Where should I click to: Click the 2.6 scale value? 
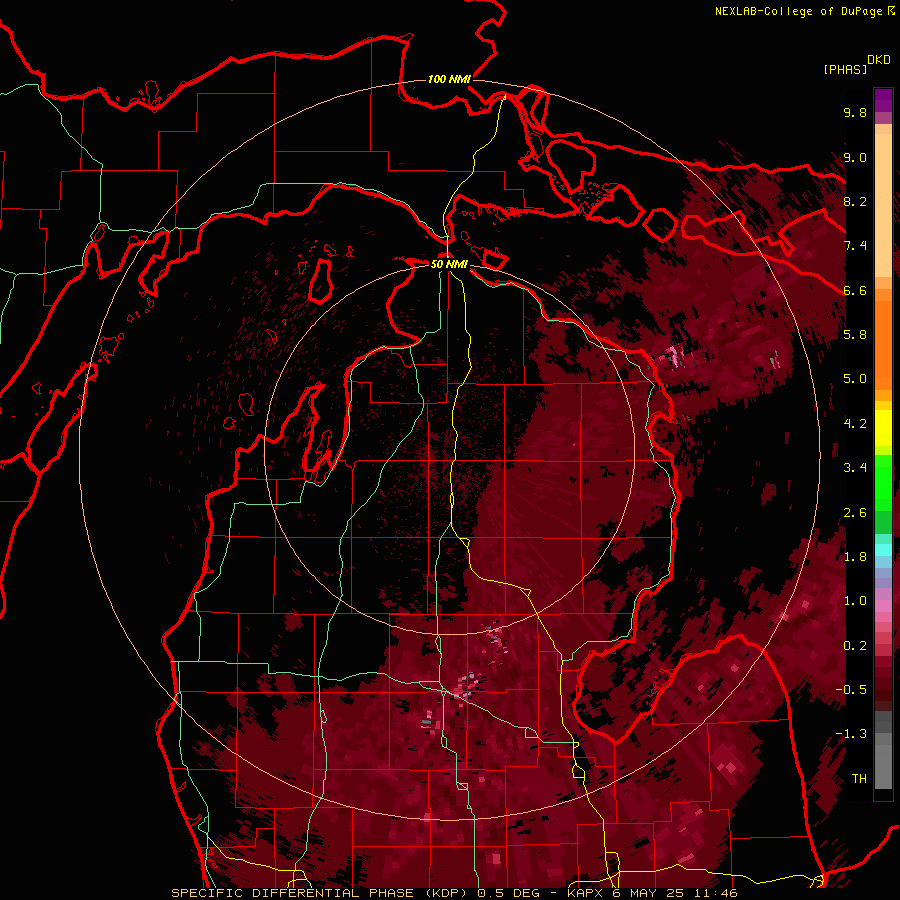coord(855,513)
